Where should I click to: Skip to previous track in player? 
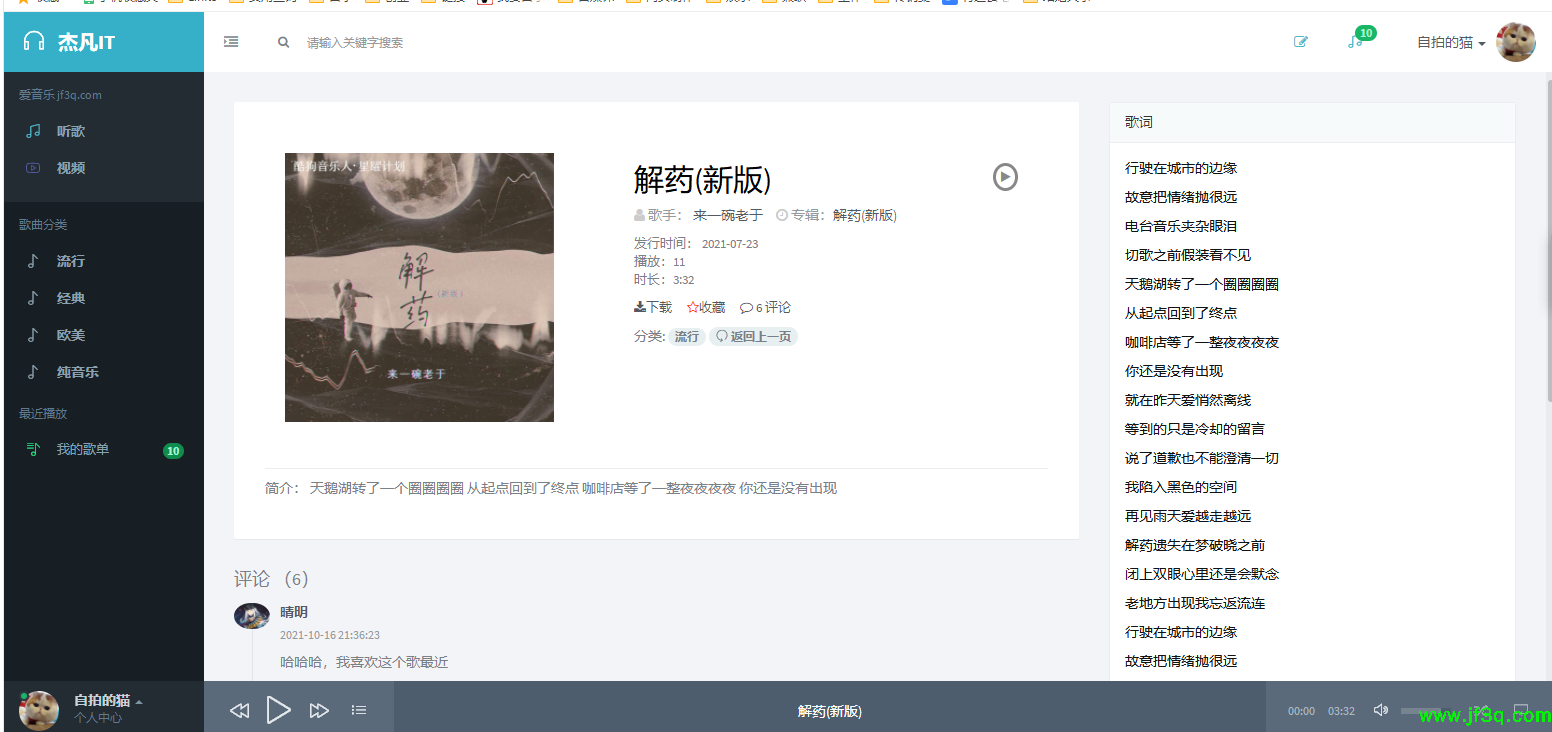239,711
